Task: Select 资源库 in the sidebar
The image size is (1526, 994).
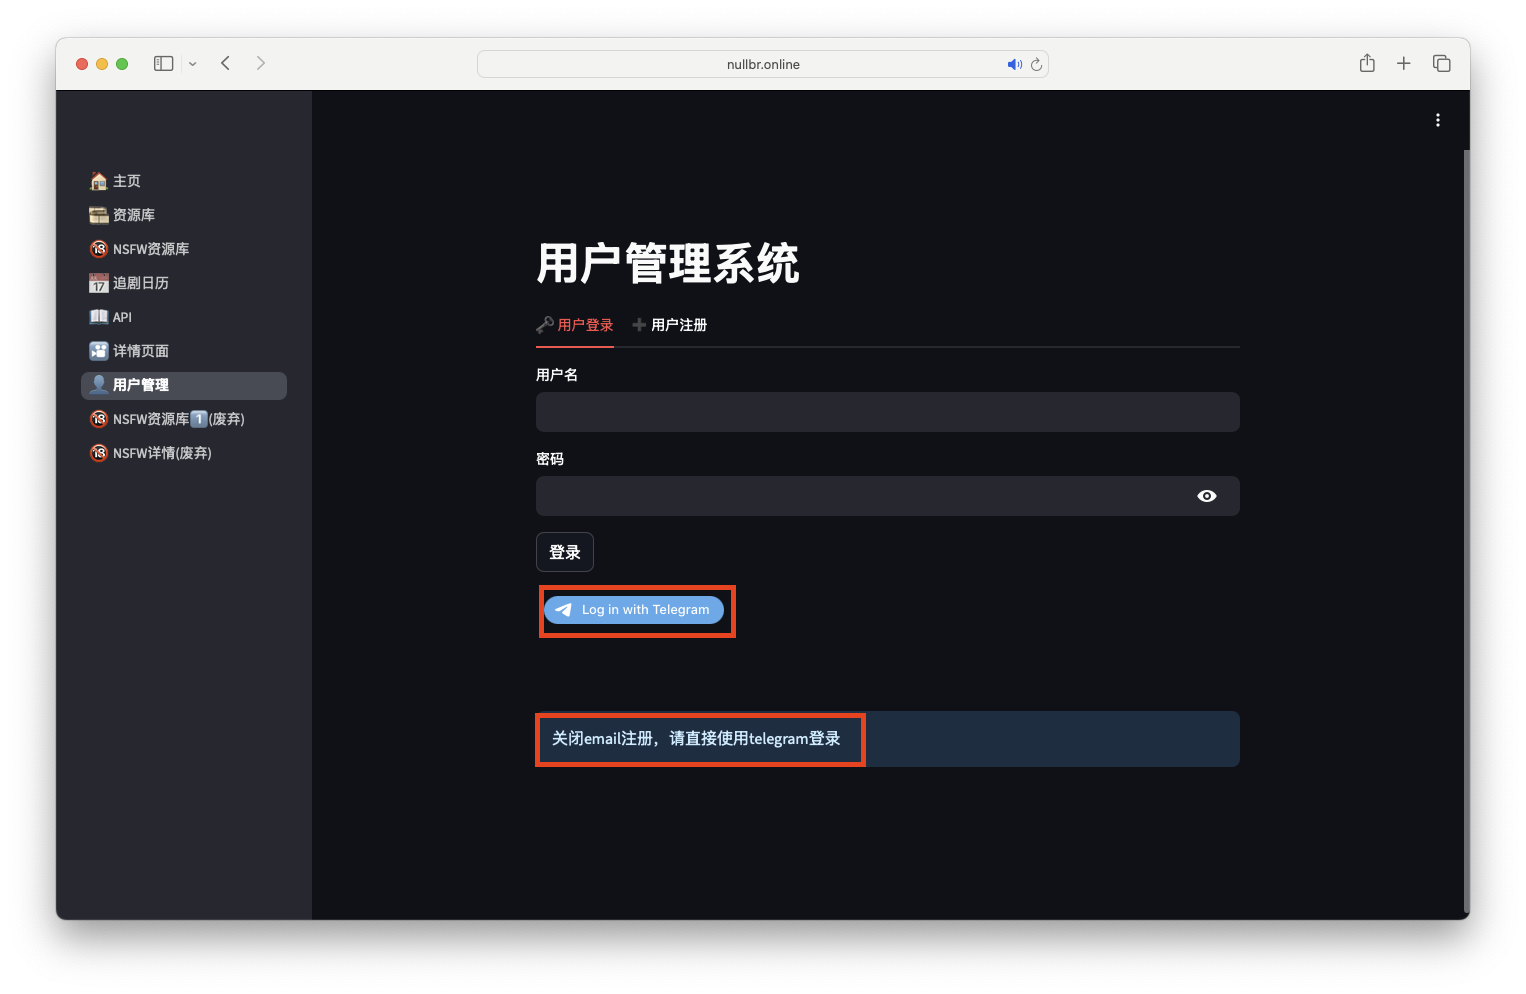Action: [133, 214]
